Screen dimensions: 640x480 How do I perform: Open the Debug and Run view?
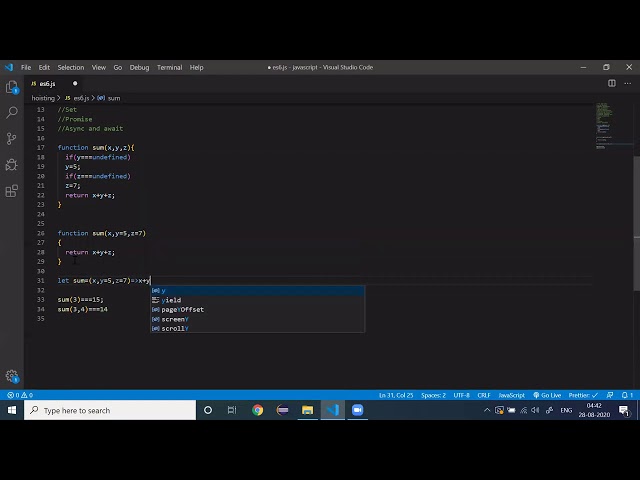pos(12,164)
